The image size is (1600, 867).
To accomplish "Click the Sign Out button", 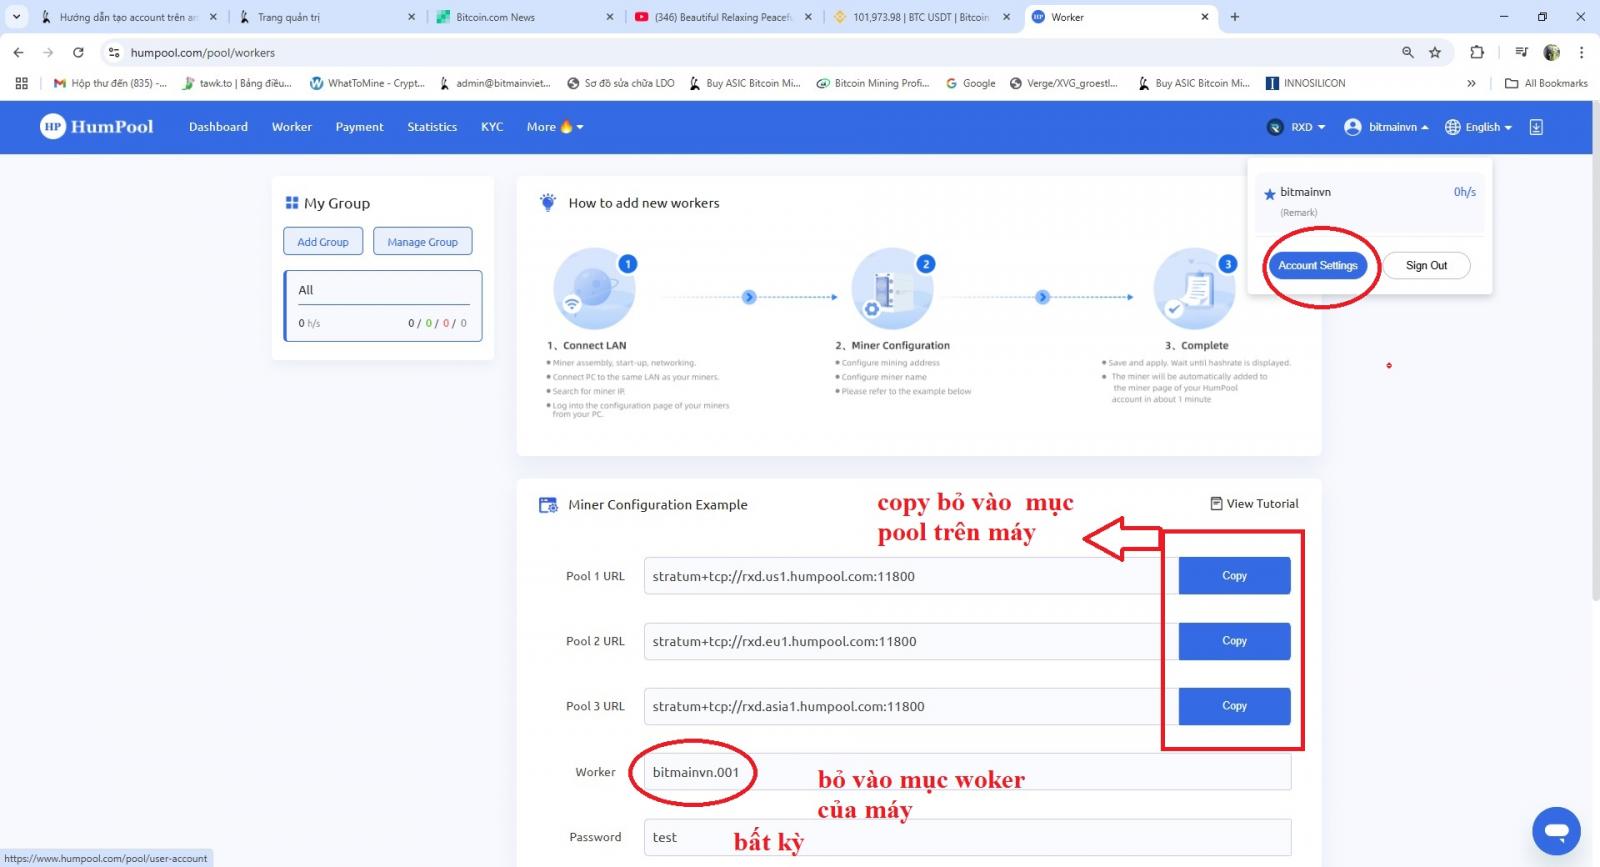I will 1426,265.
